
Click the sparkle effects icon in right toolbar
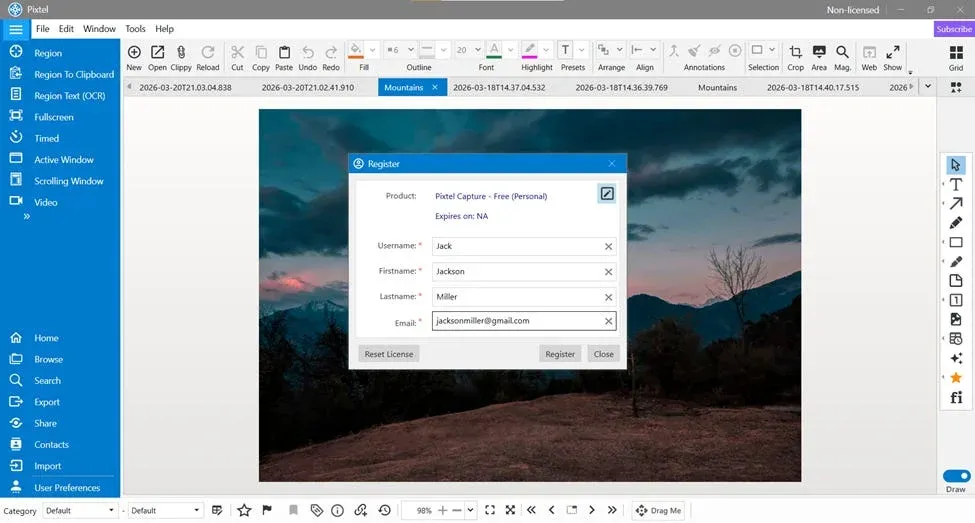click(956, 358)
